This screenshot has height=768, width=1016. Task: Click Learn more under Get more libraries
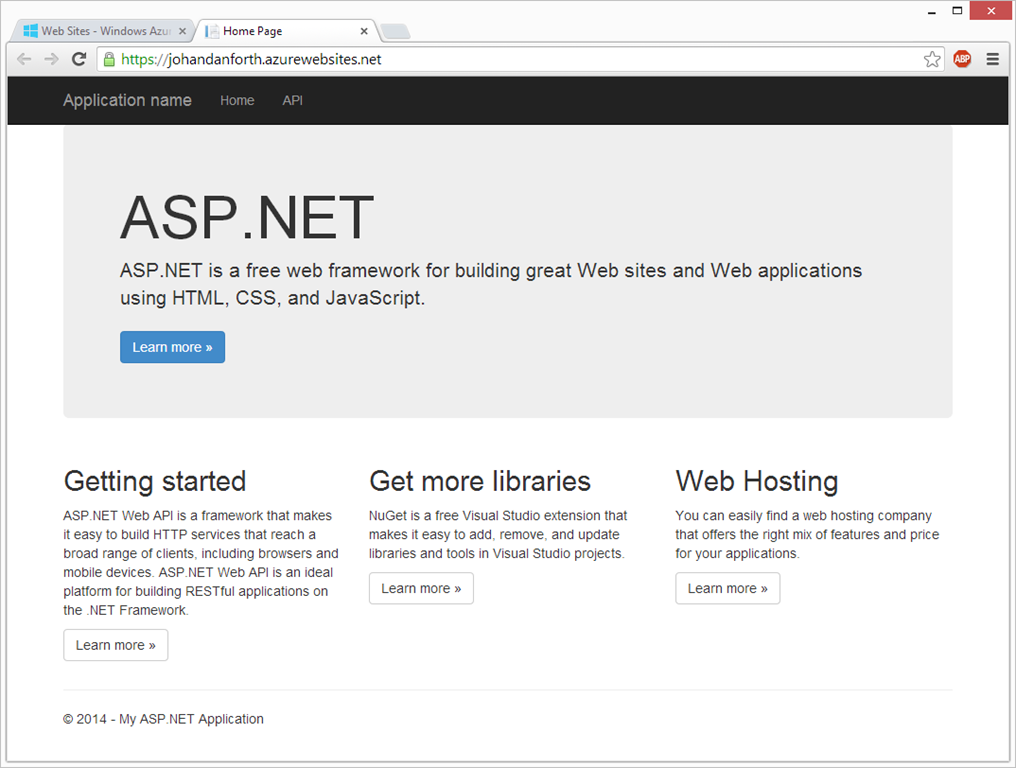pos(421,588)
